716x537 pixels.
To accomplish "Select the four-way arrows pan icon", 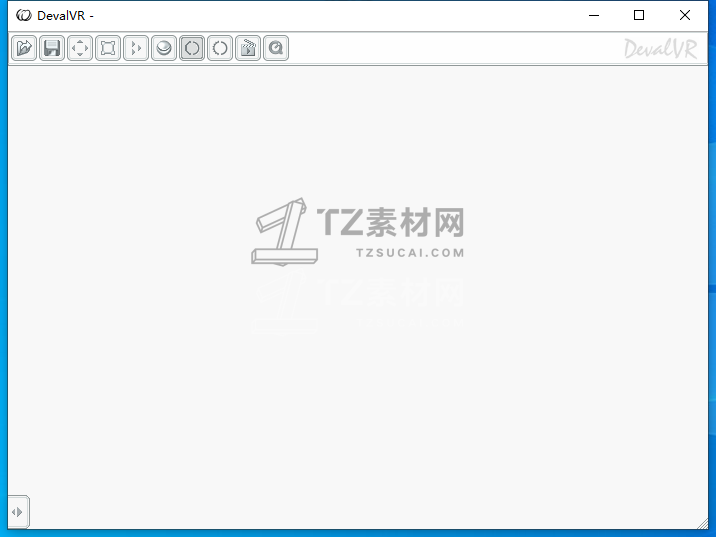I will 80,48.
